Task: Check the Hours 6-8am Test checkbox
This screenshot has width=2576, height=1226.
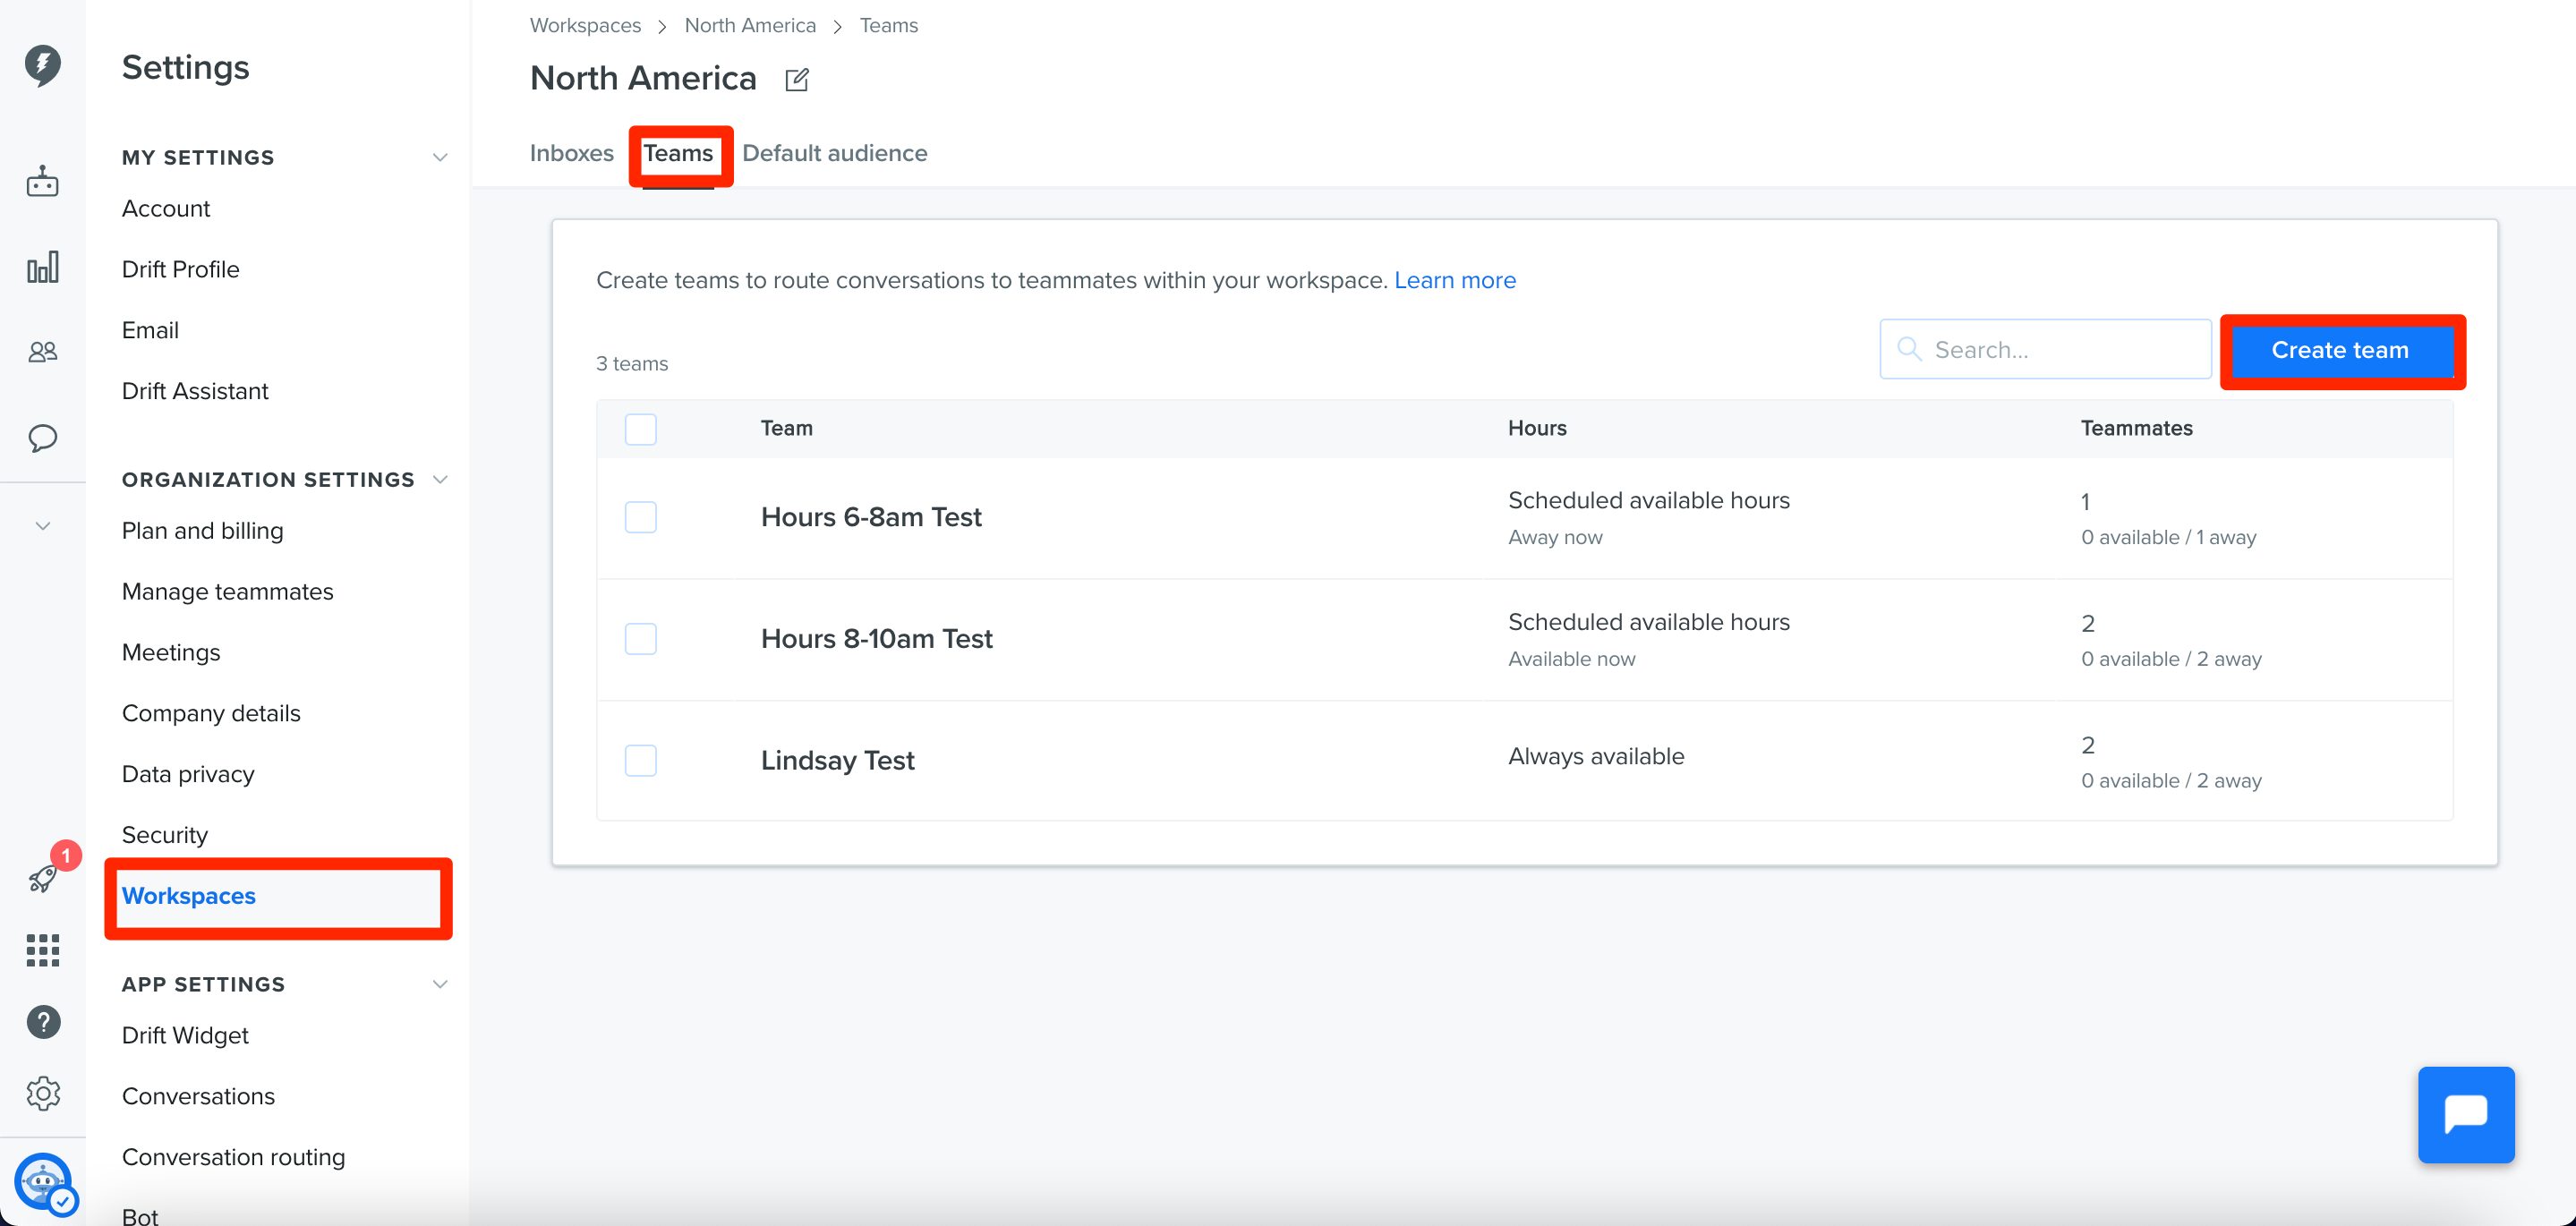Action: coord(640,517)
